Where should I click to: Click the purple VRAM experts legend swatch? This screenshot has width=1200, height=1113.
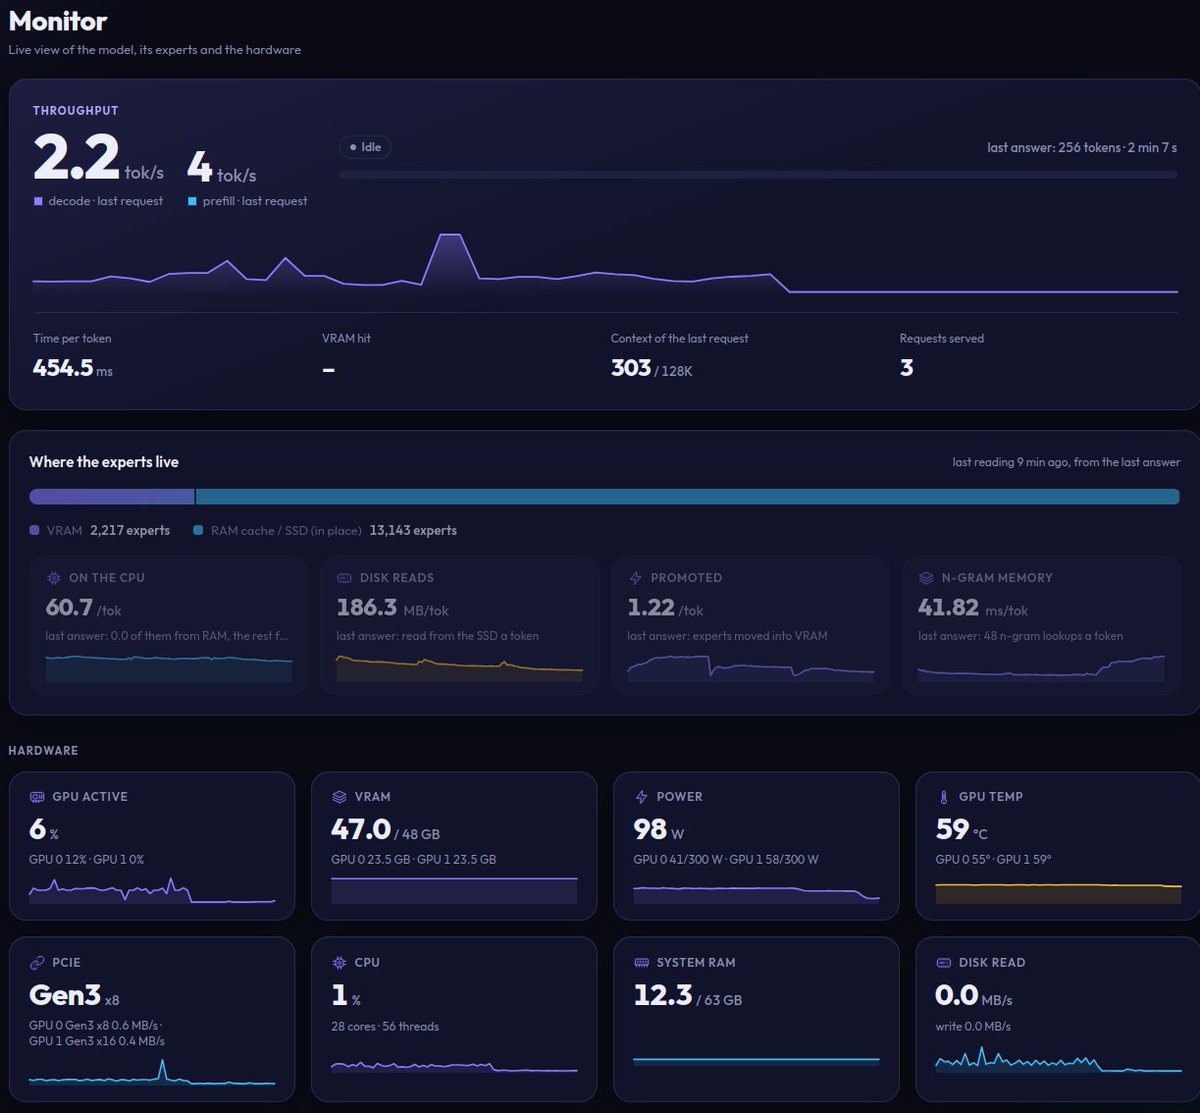34,531
